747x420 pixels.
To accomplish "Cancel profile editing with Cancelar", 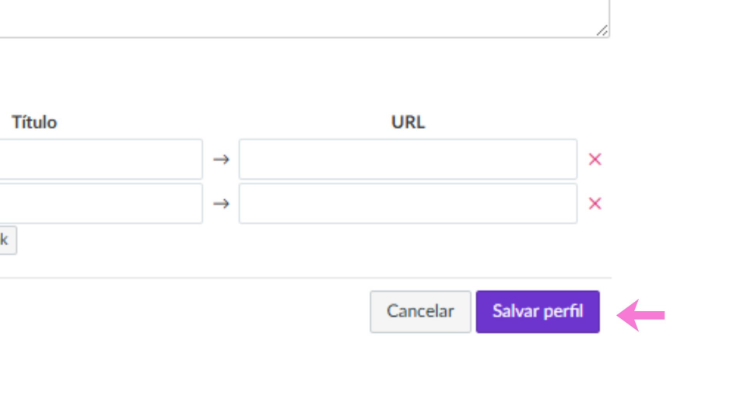I will (420, 311).
